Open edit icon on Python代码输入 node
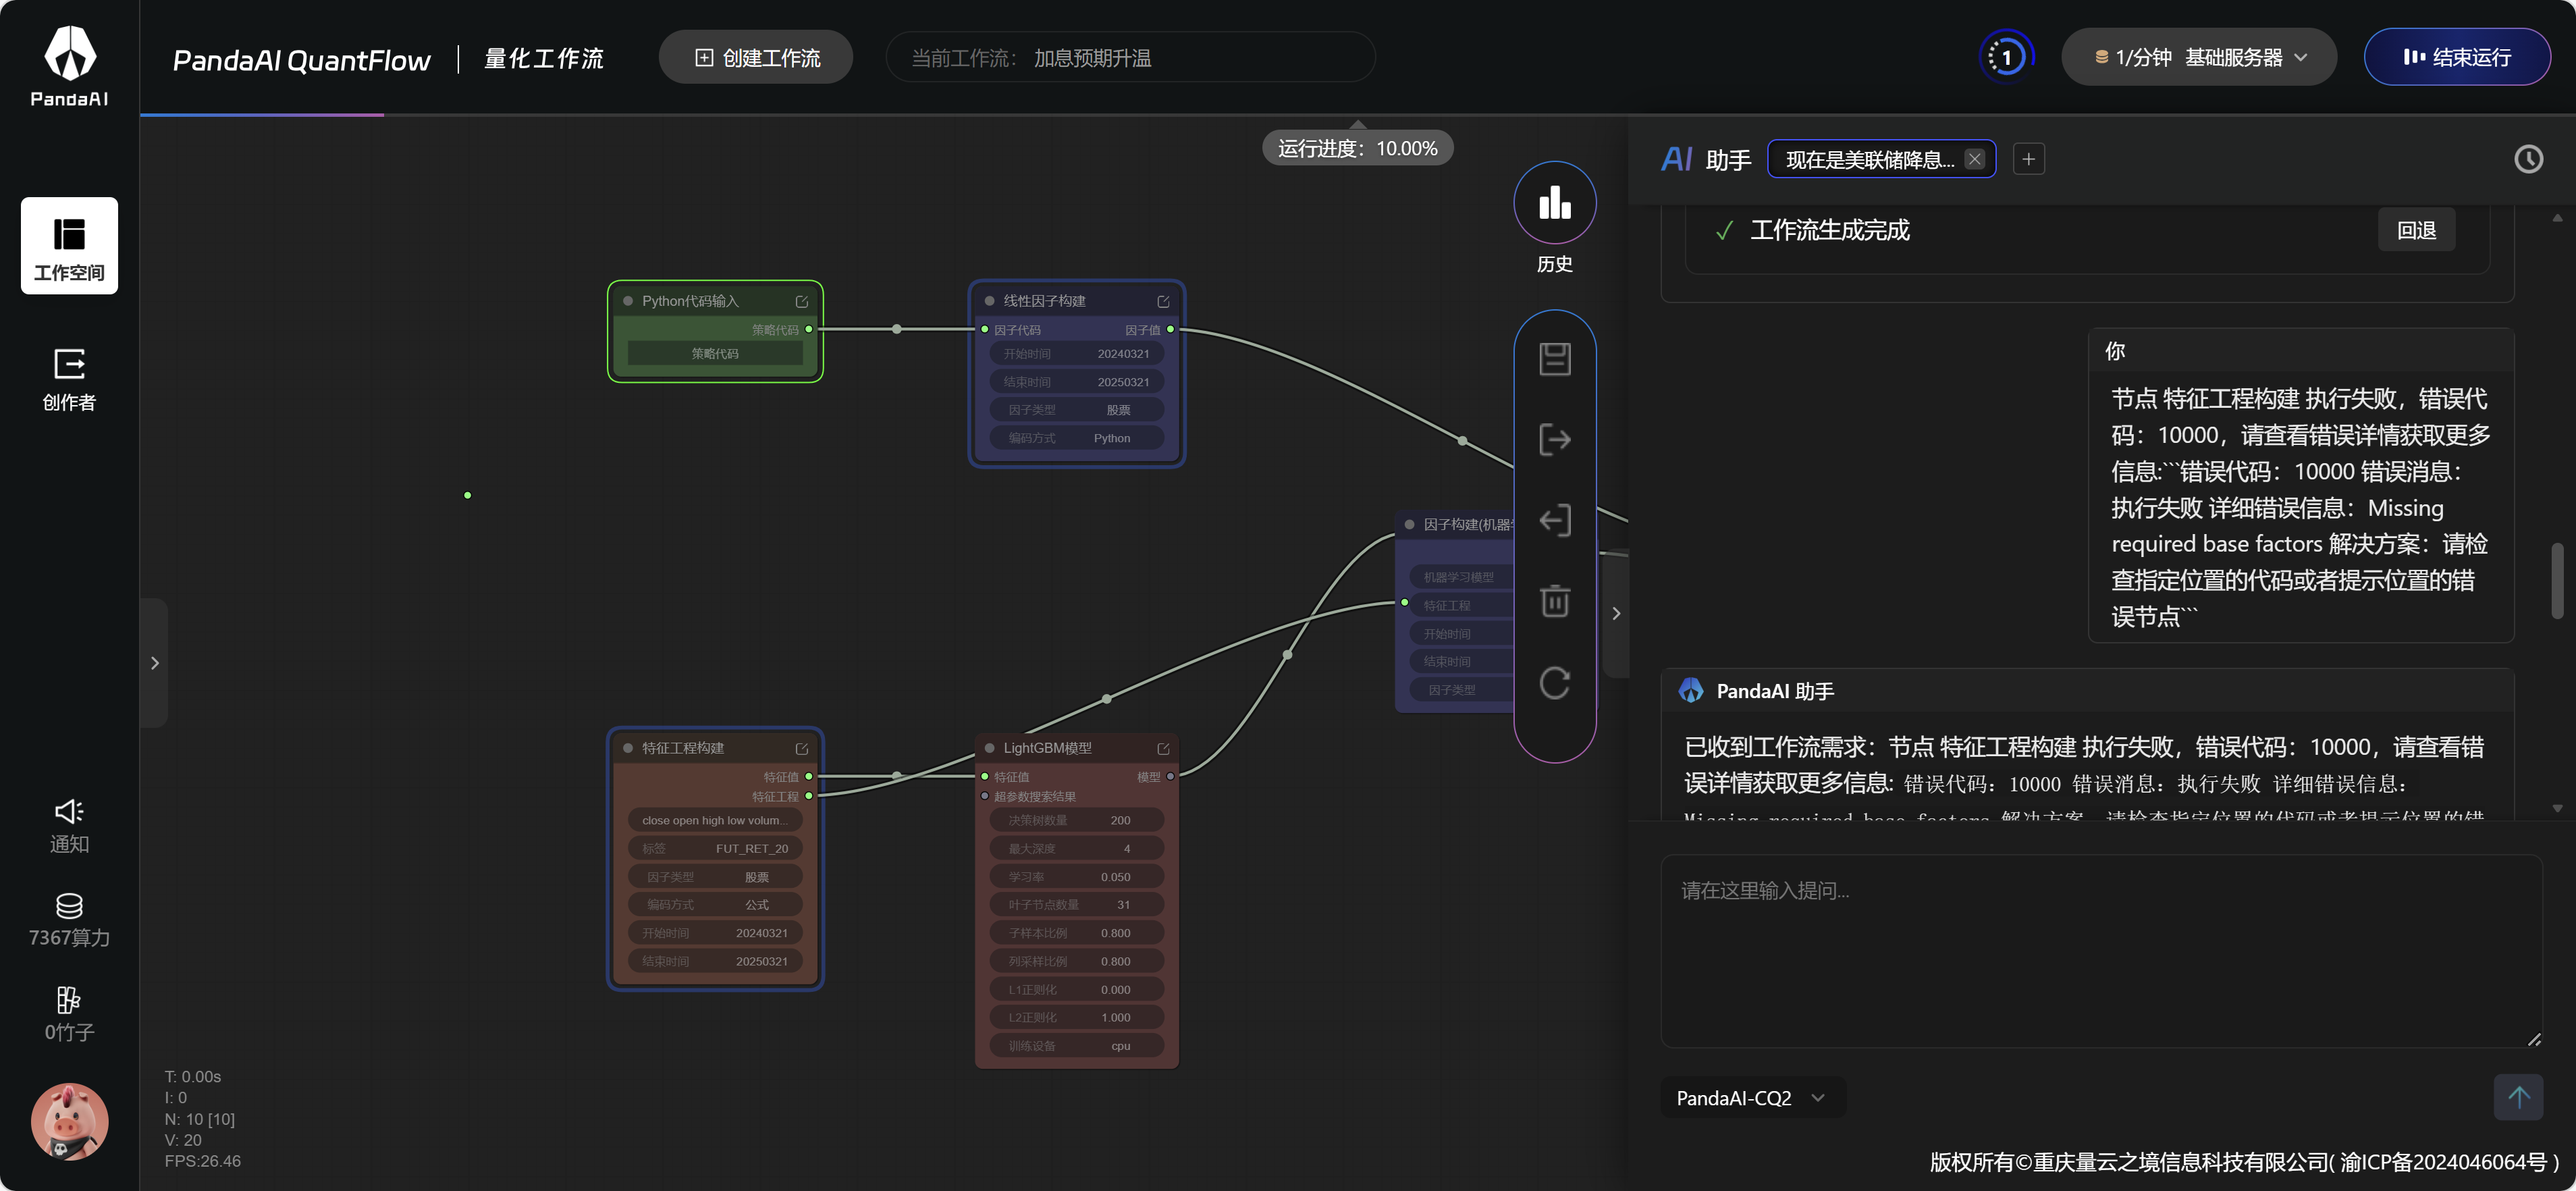 pyautogui.click(x=801, y=301)
